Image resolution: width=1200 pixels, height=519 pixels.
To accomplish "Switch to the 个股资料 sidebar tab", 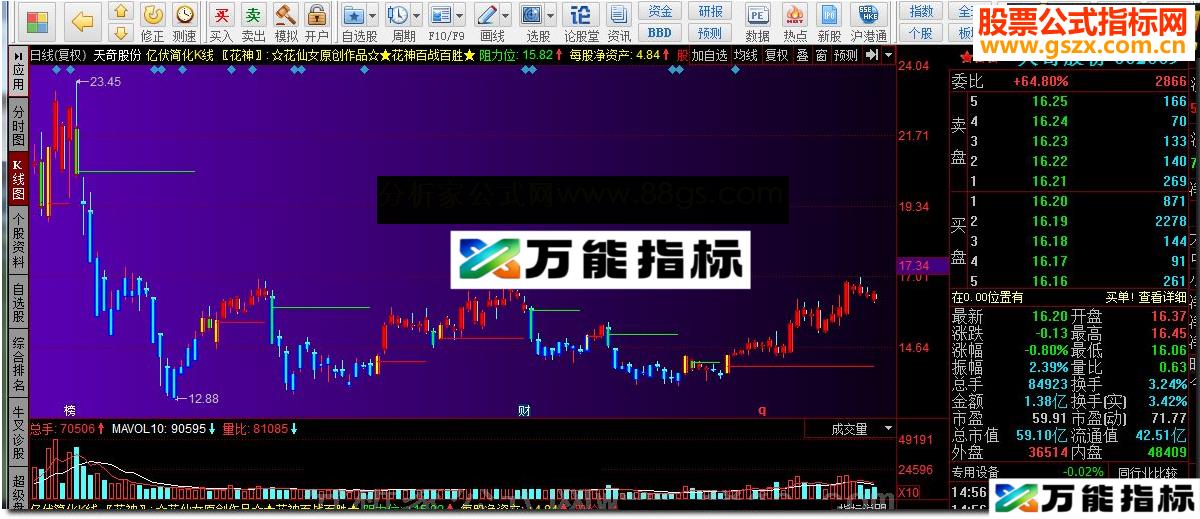I will click(18, 240).
